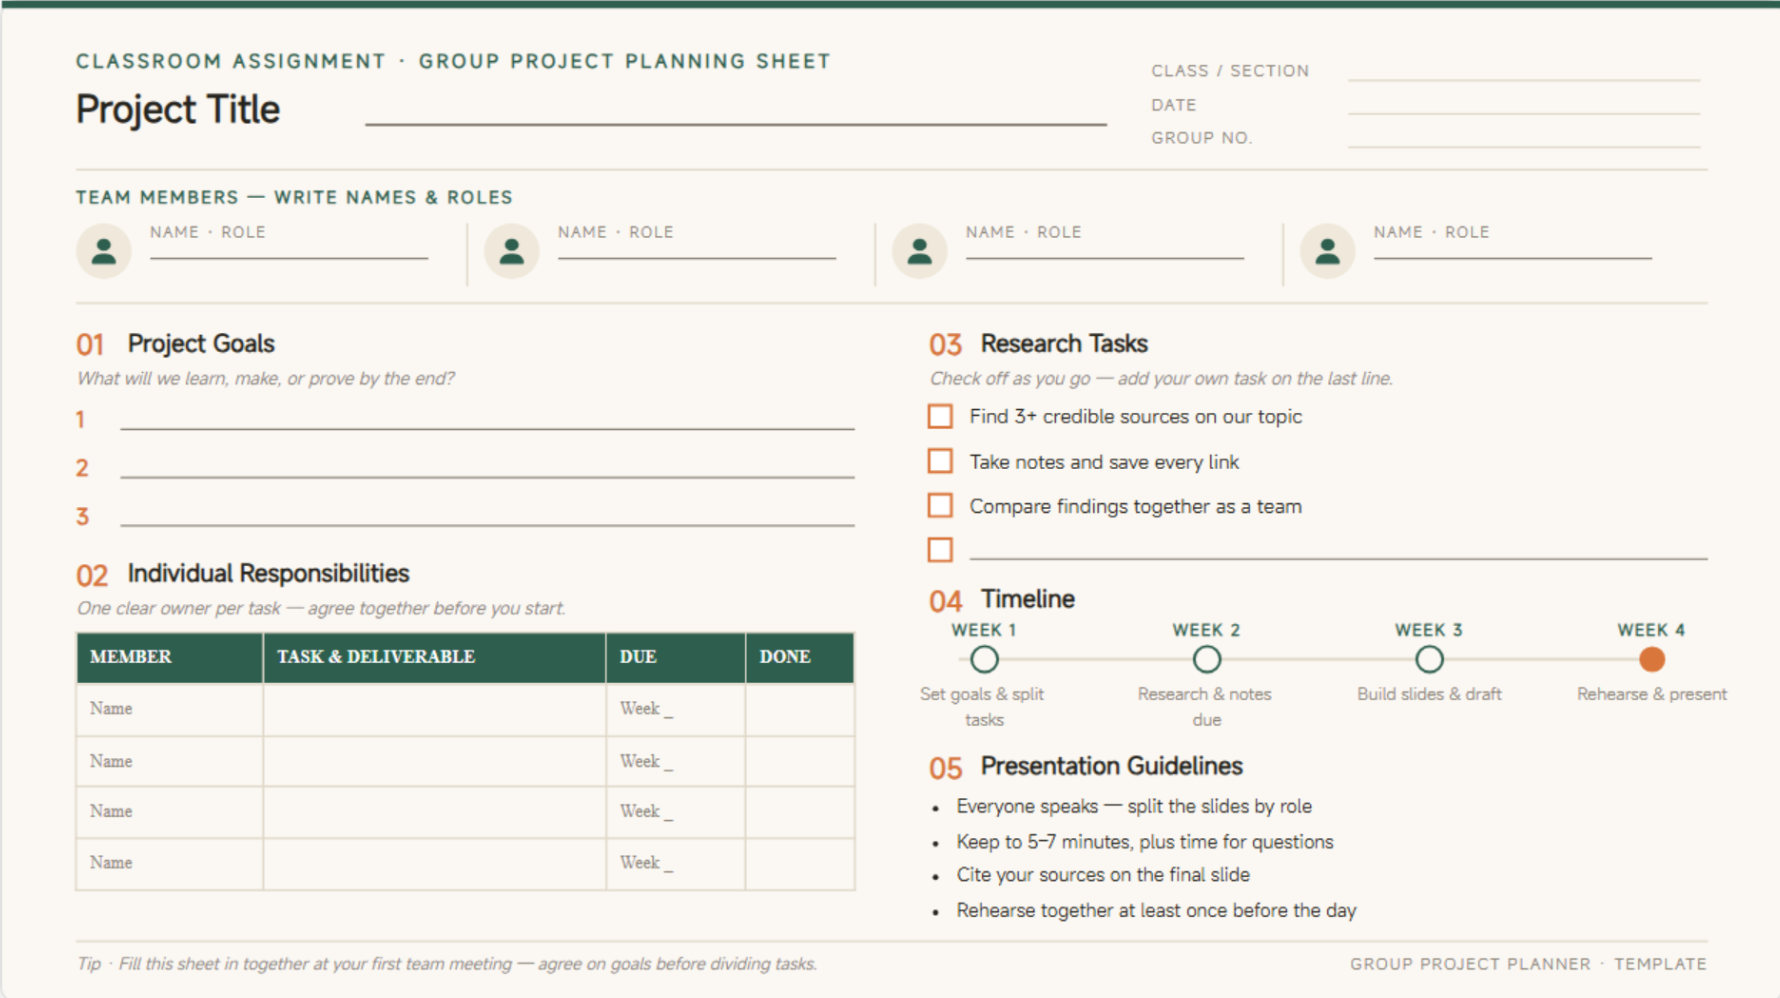
Task: Click the 'Build slides & draft' caption
Action: (x=1429, y=694)
